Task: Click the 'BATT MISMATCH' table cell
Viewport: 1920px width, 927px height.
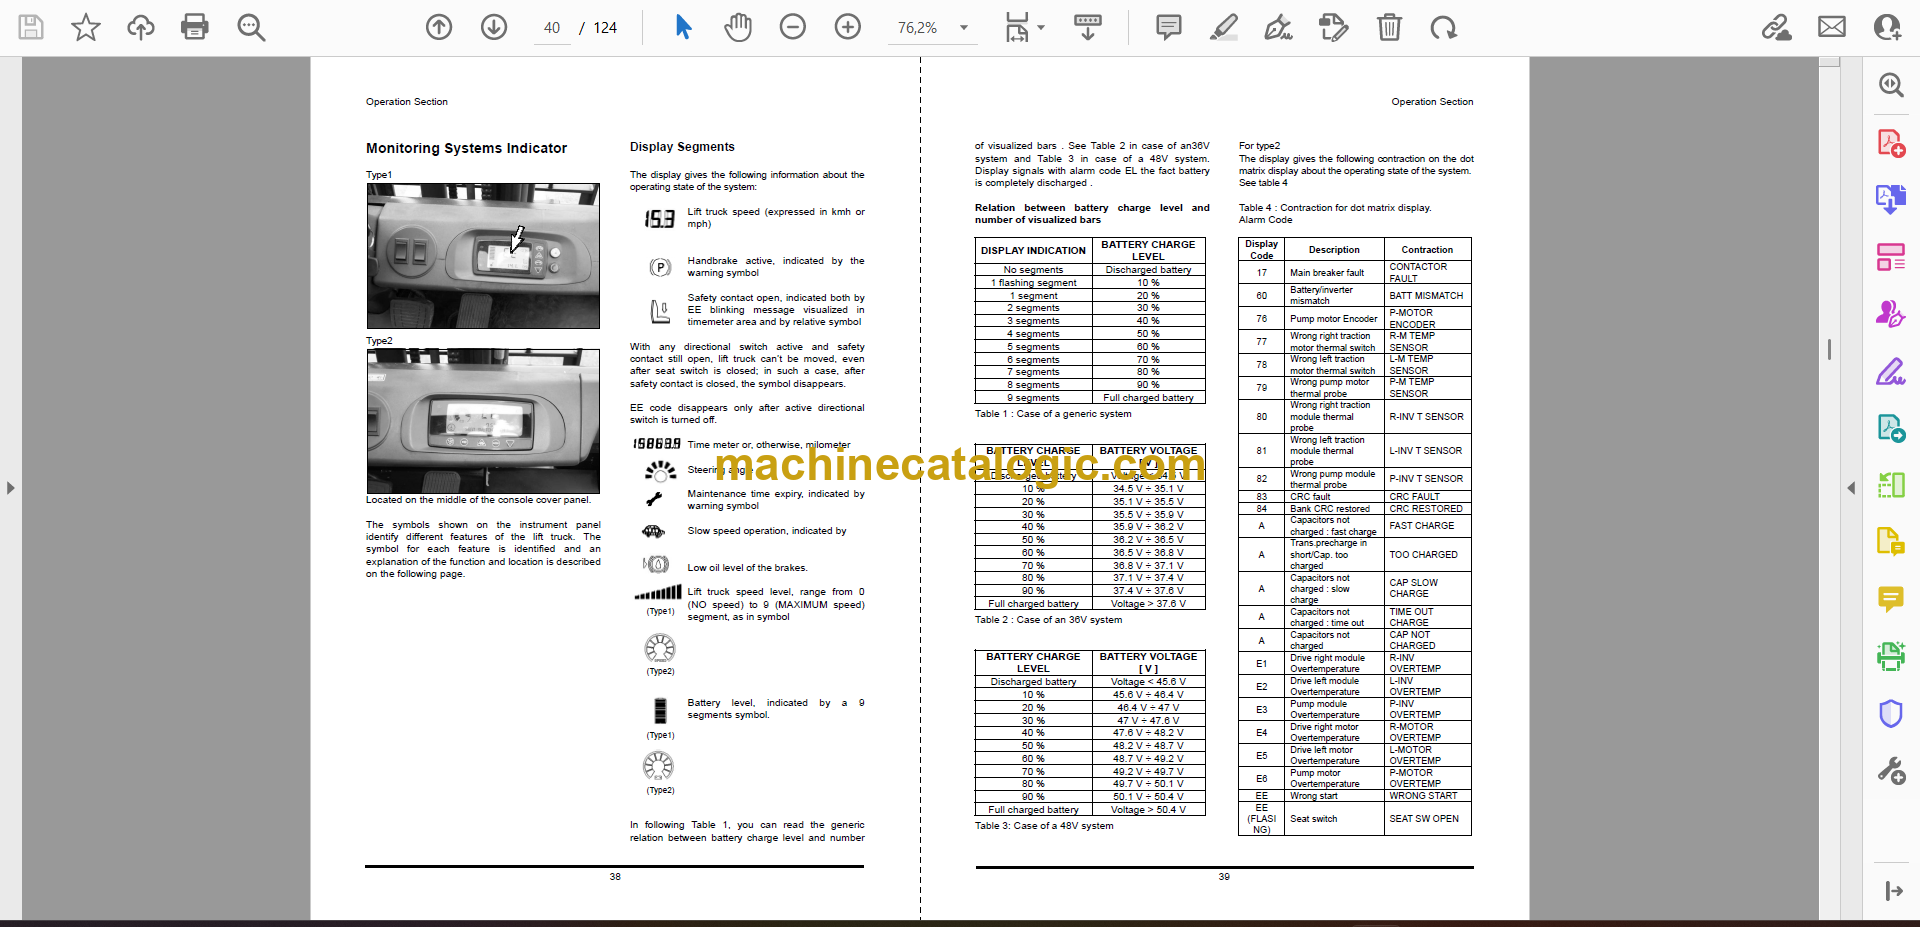Action: (x=1427, y=296)
